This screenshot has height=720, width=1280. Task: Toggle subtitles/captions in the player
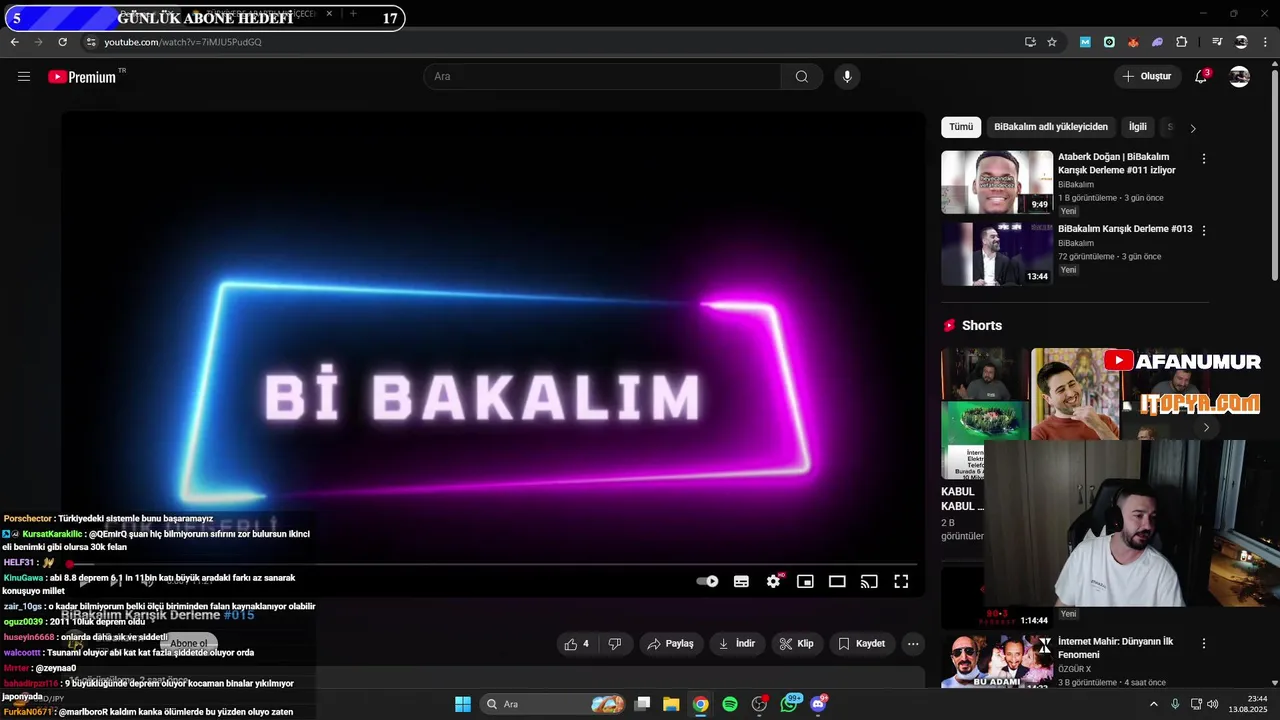(x=741, y=581)
